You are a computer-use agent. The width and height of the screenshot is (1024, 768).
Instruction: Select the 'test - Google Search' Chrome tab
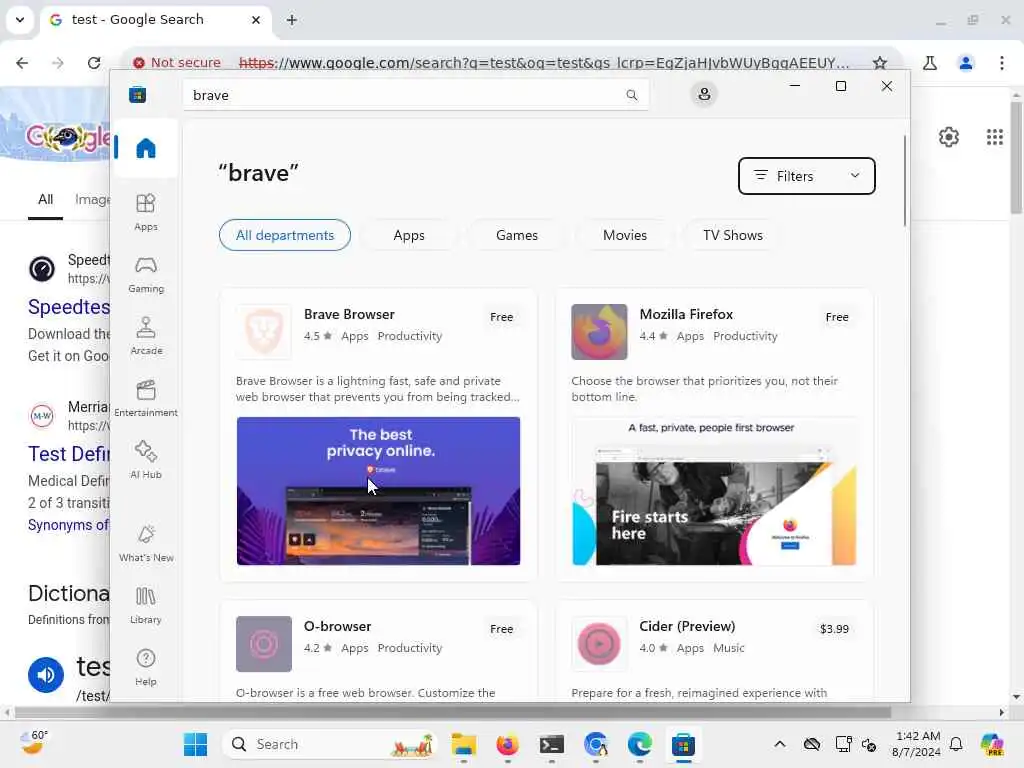155,20
